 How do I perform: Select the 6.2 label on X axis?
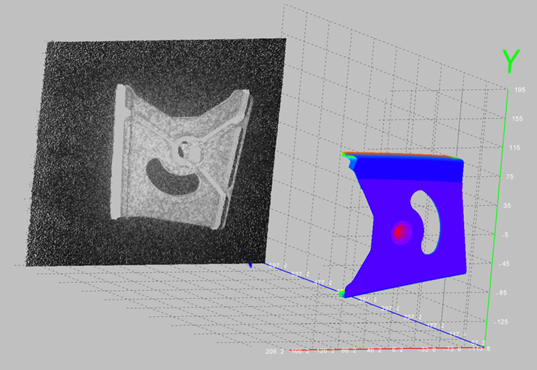[x=397, y=350]
